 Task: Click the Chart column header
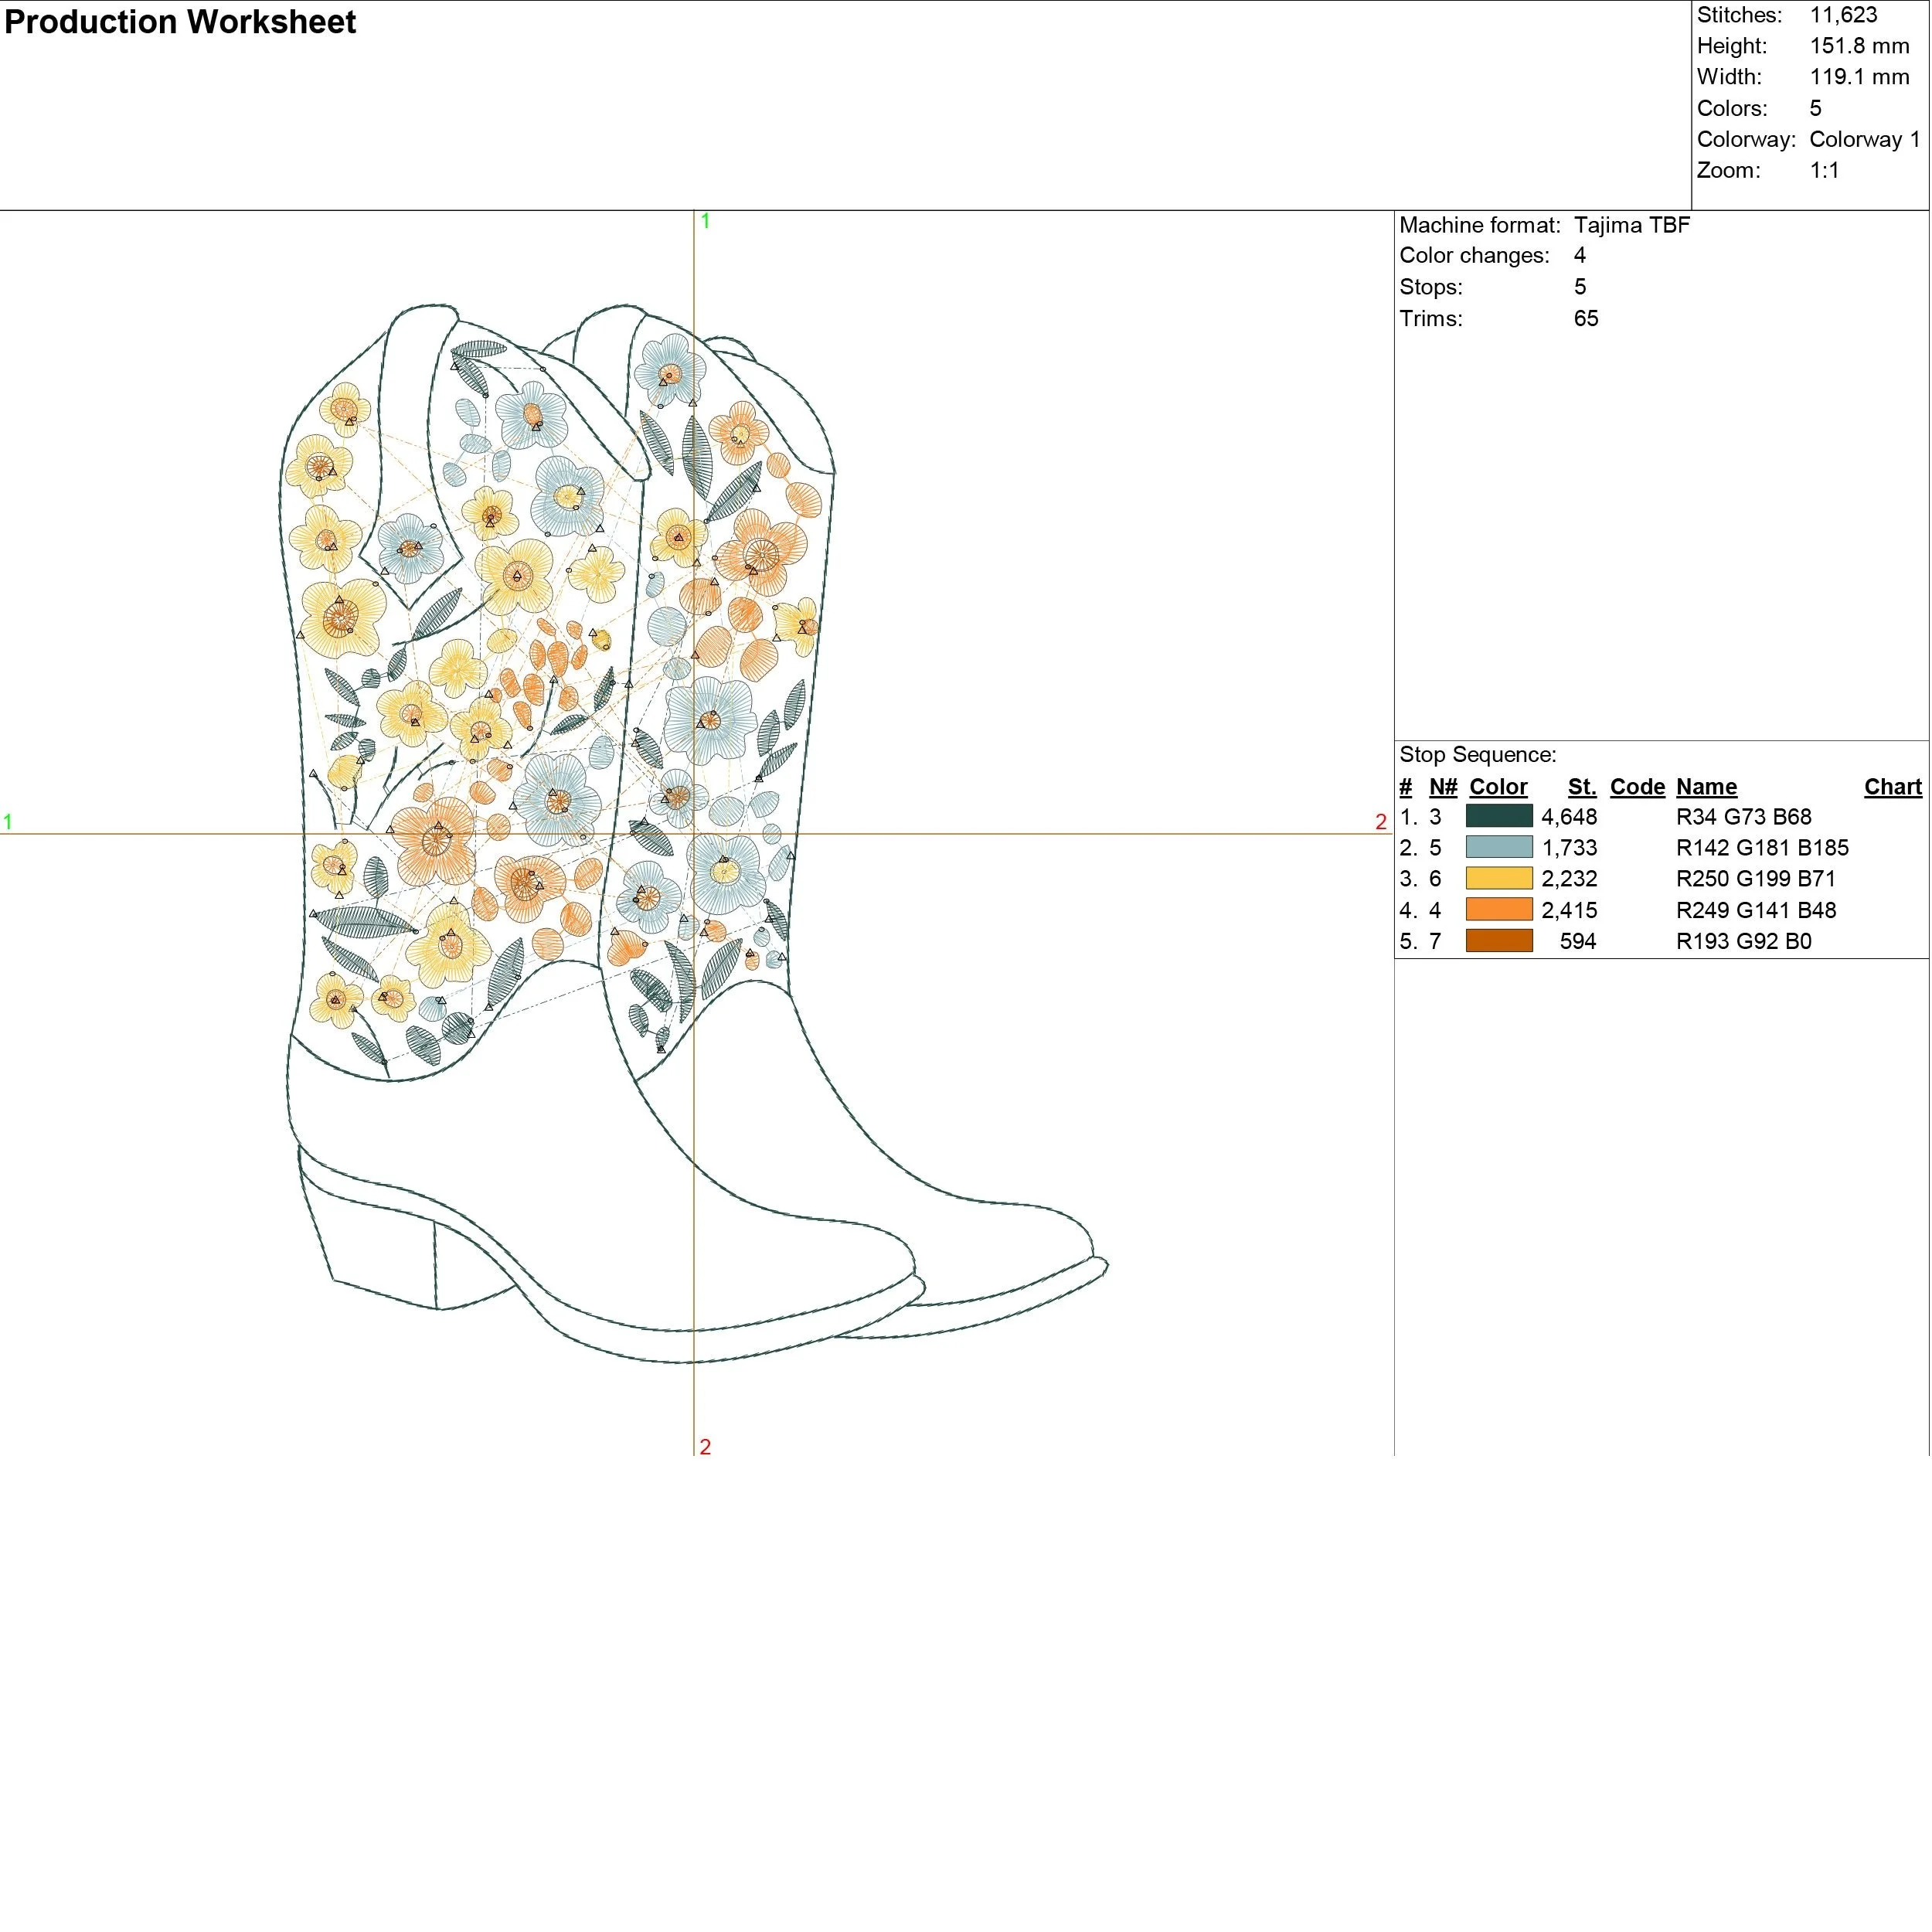point(1892,787)
